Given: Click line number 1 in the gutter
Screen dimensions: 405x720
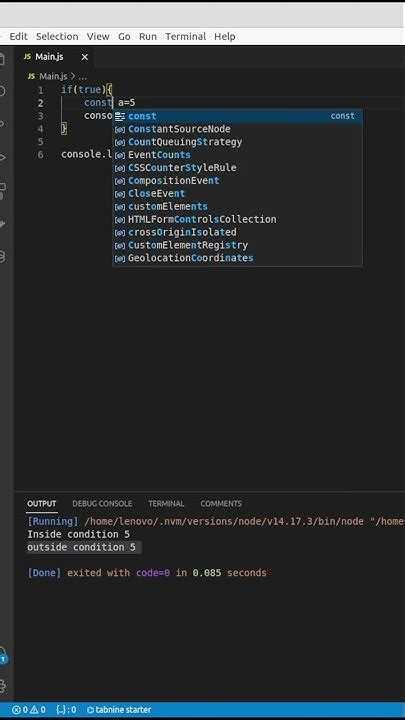Looking at the screenshot, I should point(41,90).
